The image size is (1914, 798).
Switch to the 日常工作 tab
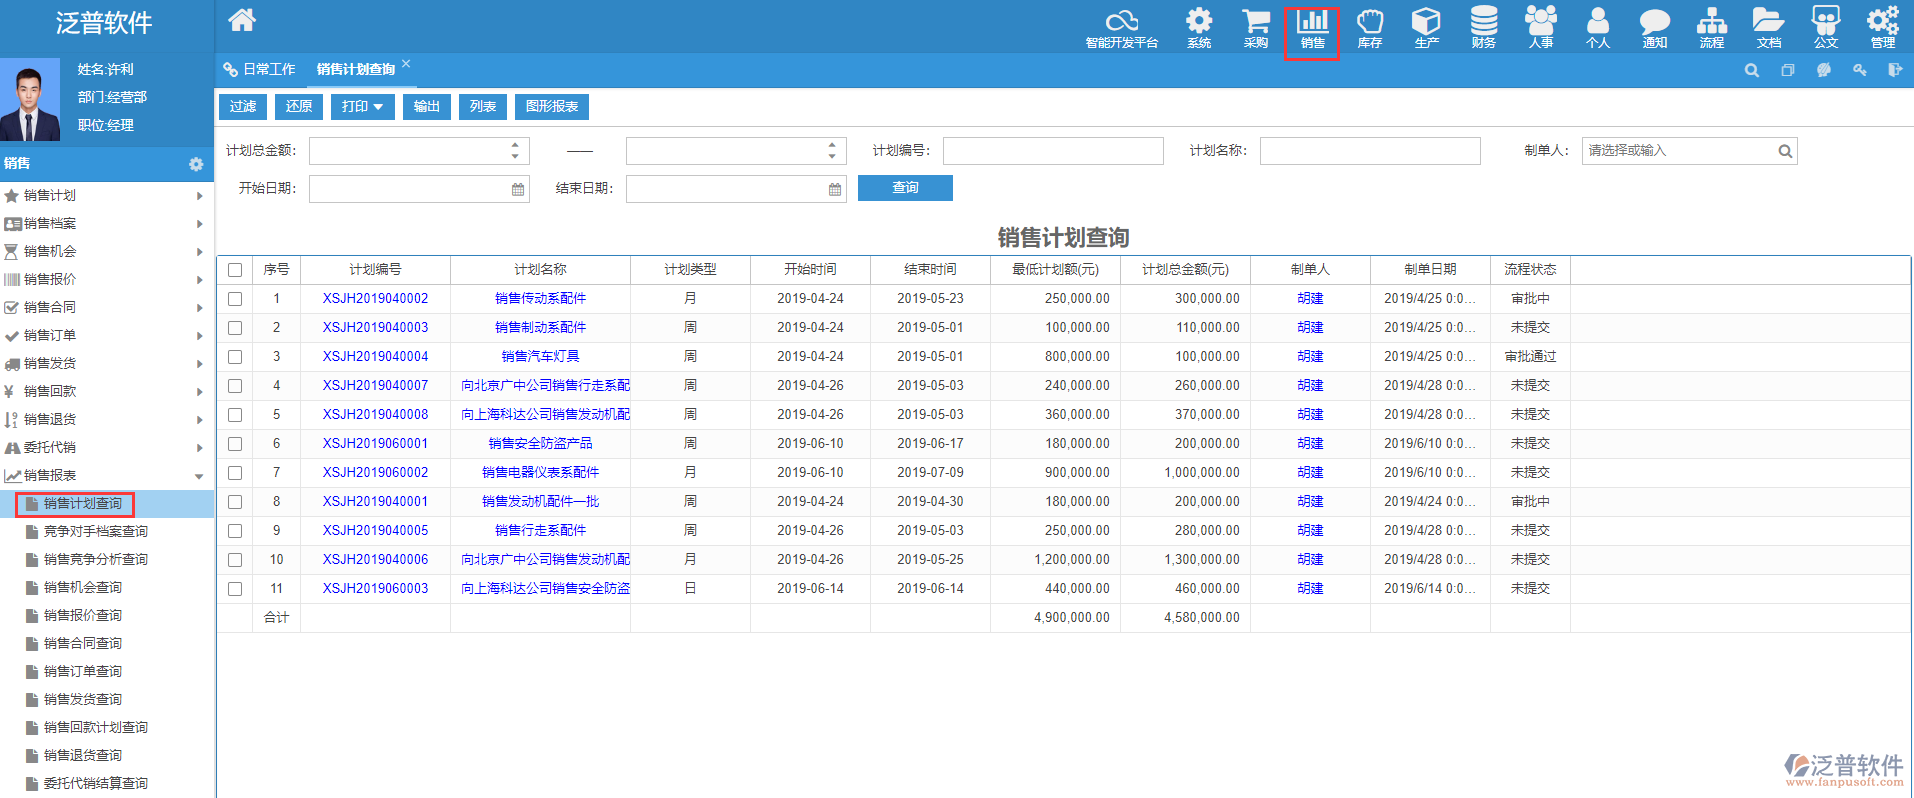point(260,69)
